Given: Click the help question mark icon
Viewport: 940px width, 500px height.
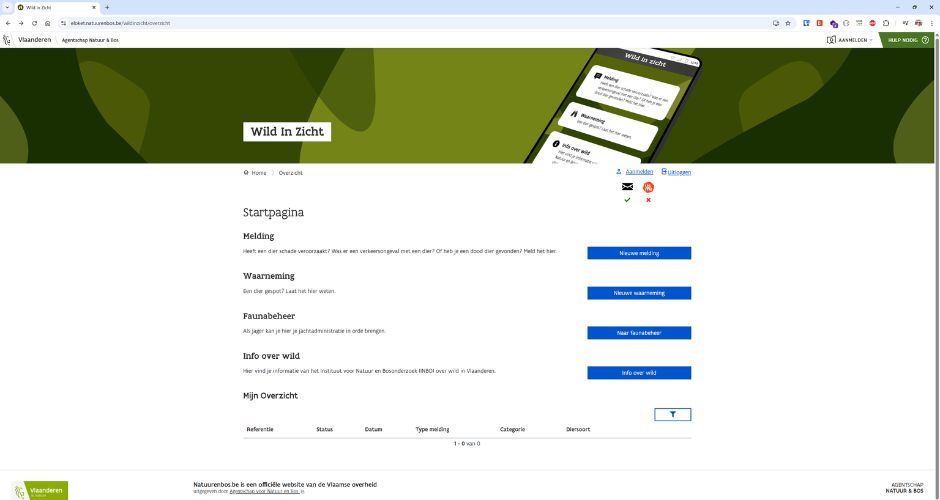Looking at the screenshot, I should (x=925, y=40).
